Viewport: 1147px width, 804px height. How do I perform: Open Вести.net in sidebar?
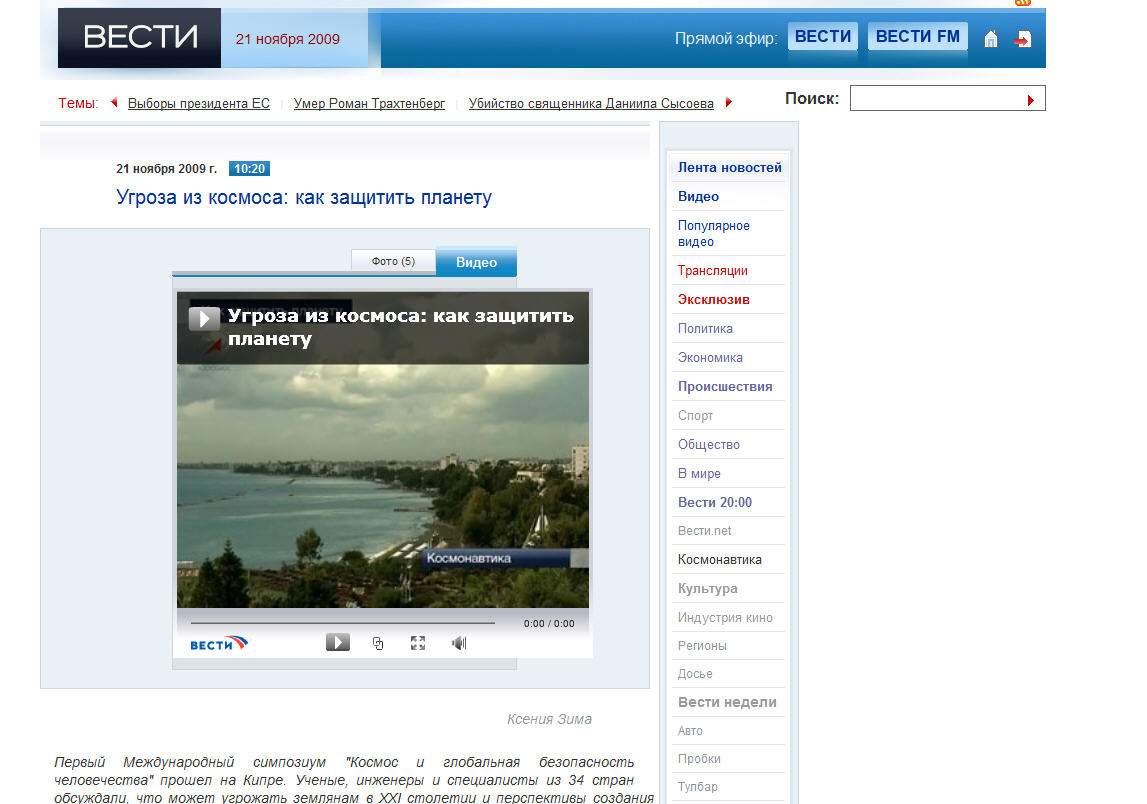pyautogui.click(x=704, y=531)
